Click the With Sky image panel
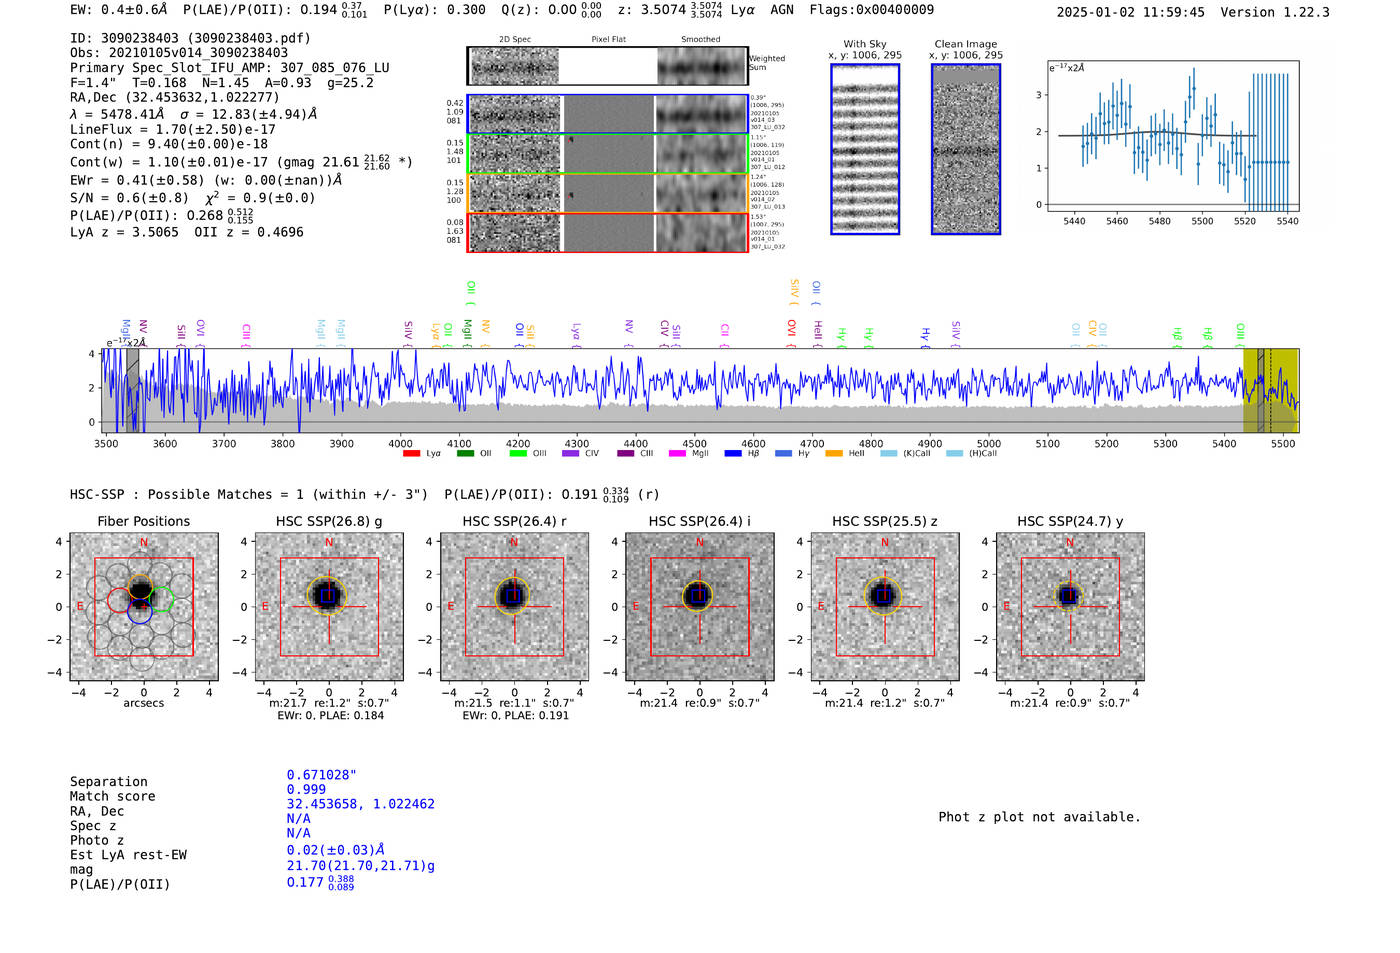The width and height of the screenshot is (1400, 953). 865,149
